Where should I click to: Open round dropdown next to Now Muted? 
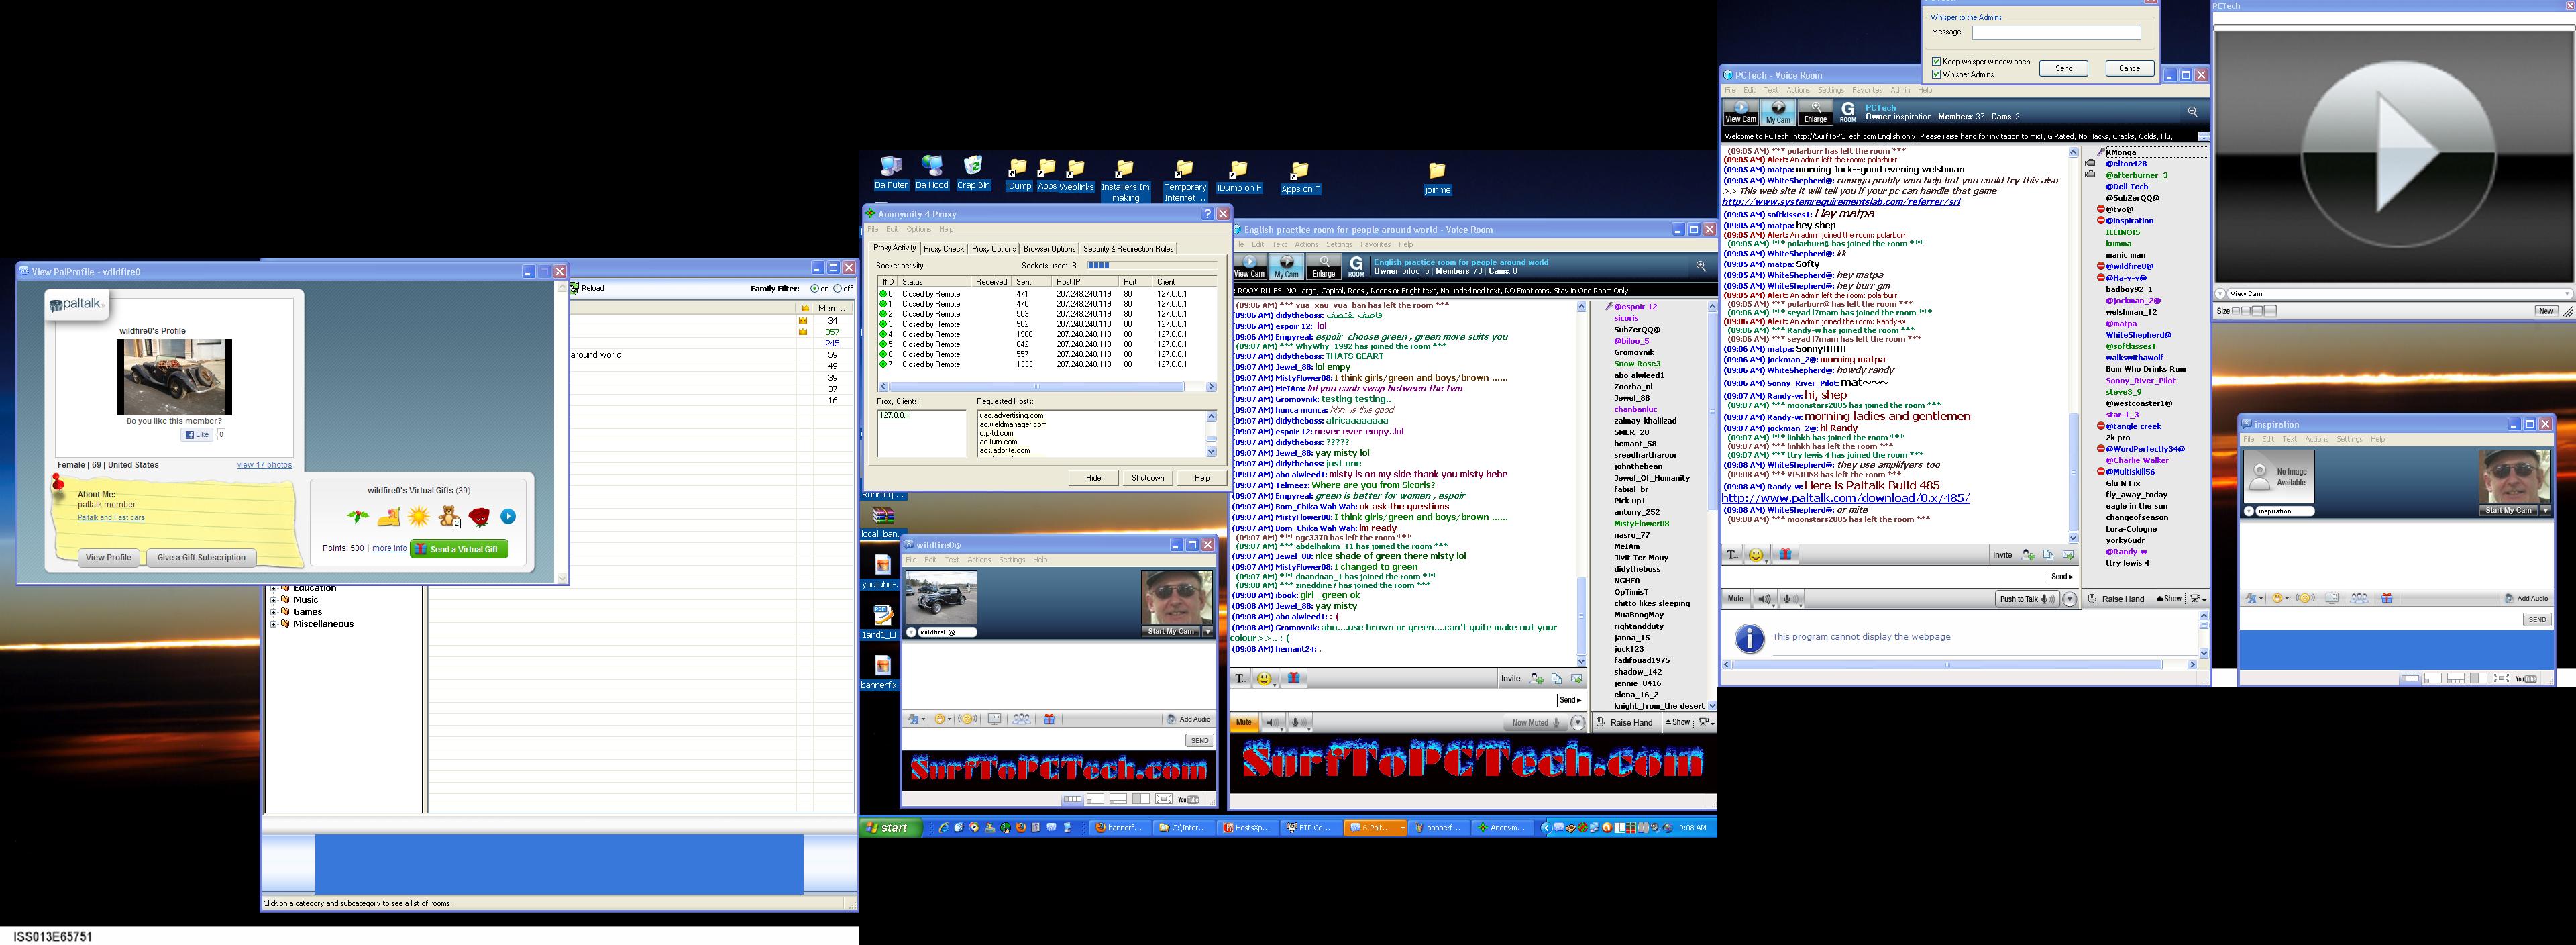pyautogui.click(x=1578, y=722)
